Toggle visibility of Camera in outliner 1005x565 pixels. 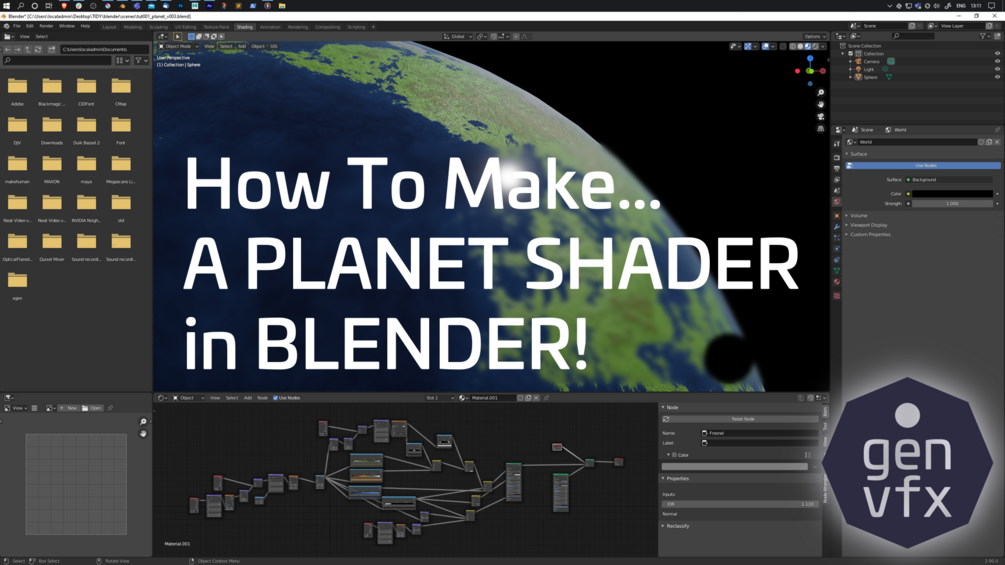tap(997, 61)
